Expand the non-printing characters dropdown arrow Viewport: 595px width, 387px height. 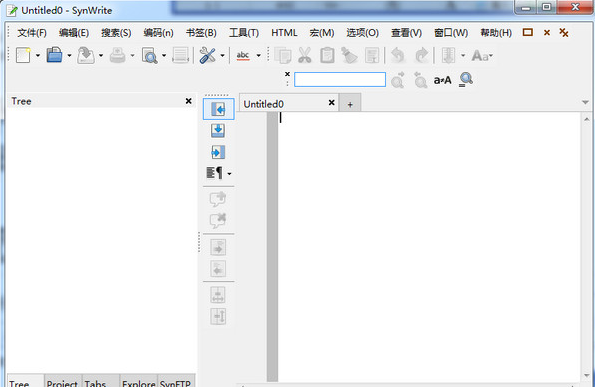point(229,174)
